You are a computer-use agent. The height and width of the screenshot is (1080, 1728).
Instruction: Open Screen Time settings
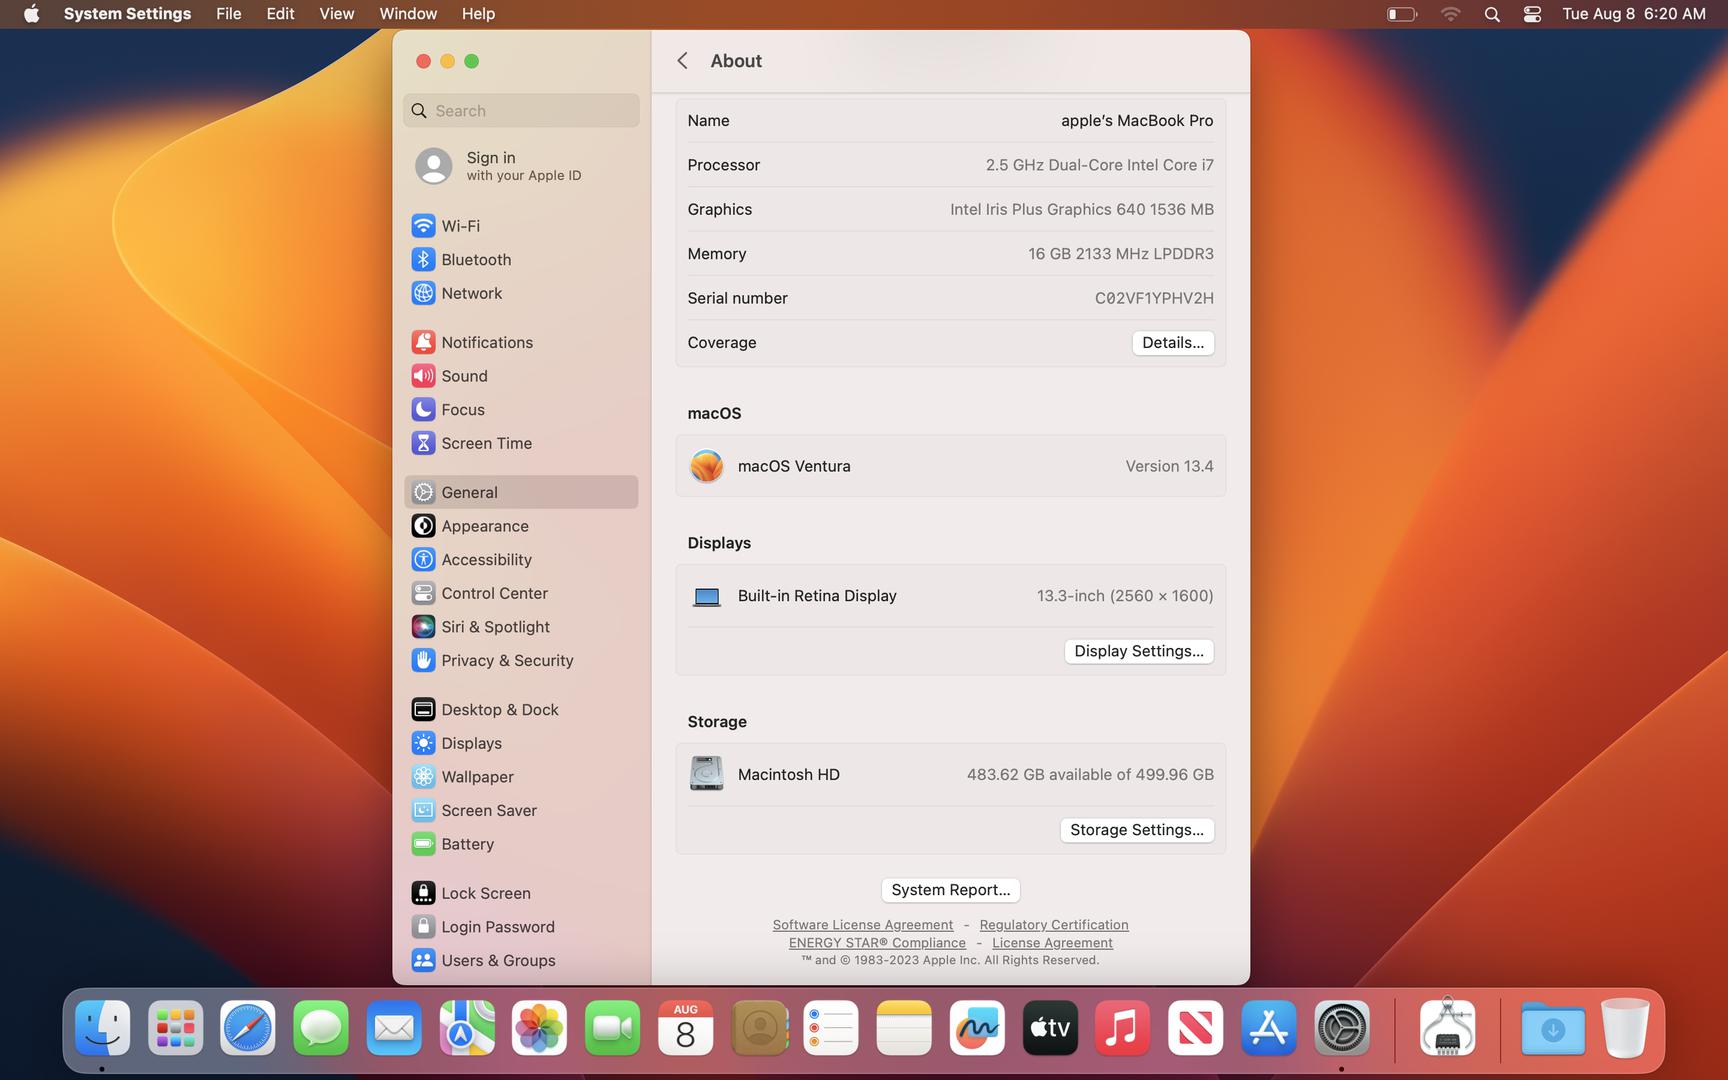[x=520, y=443]
